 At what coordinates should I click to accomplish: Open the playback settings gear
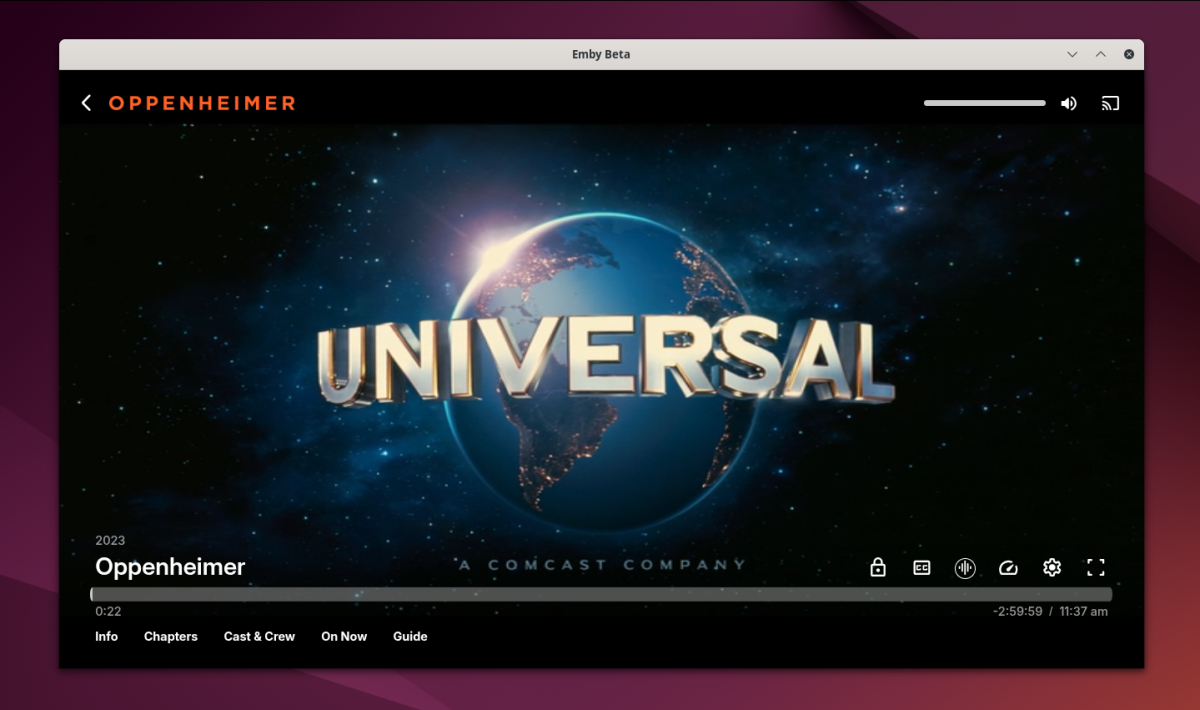pyautogui.click(x=1051, y=567)
